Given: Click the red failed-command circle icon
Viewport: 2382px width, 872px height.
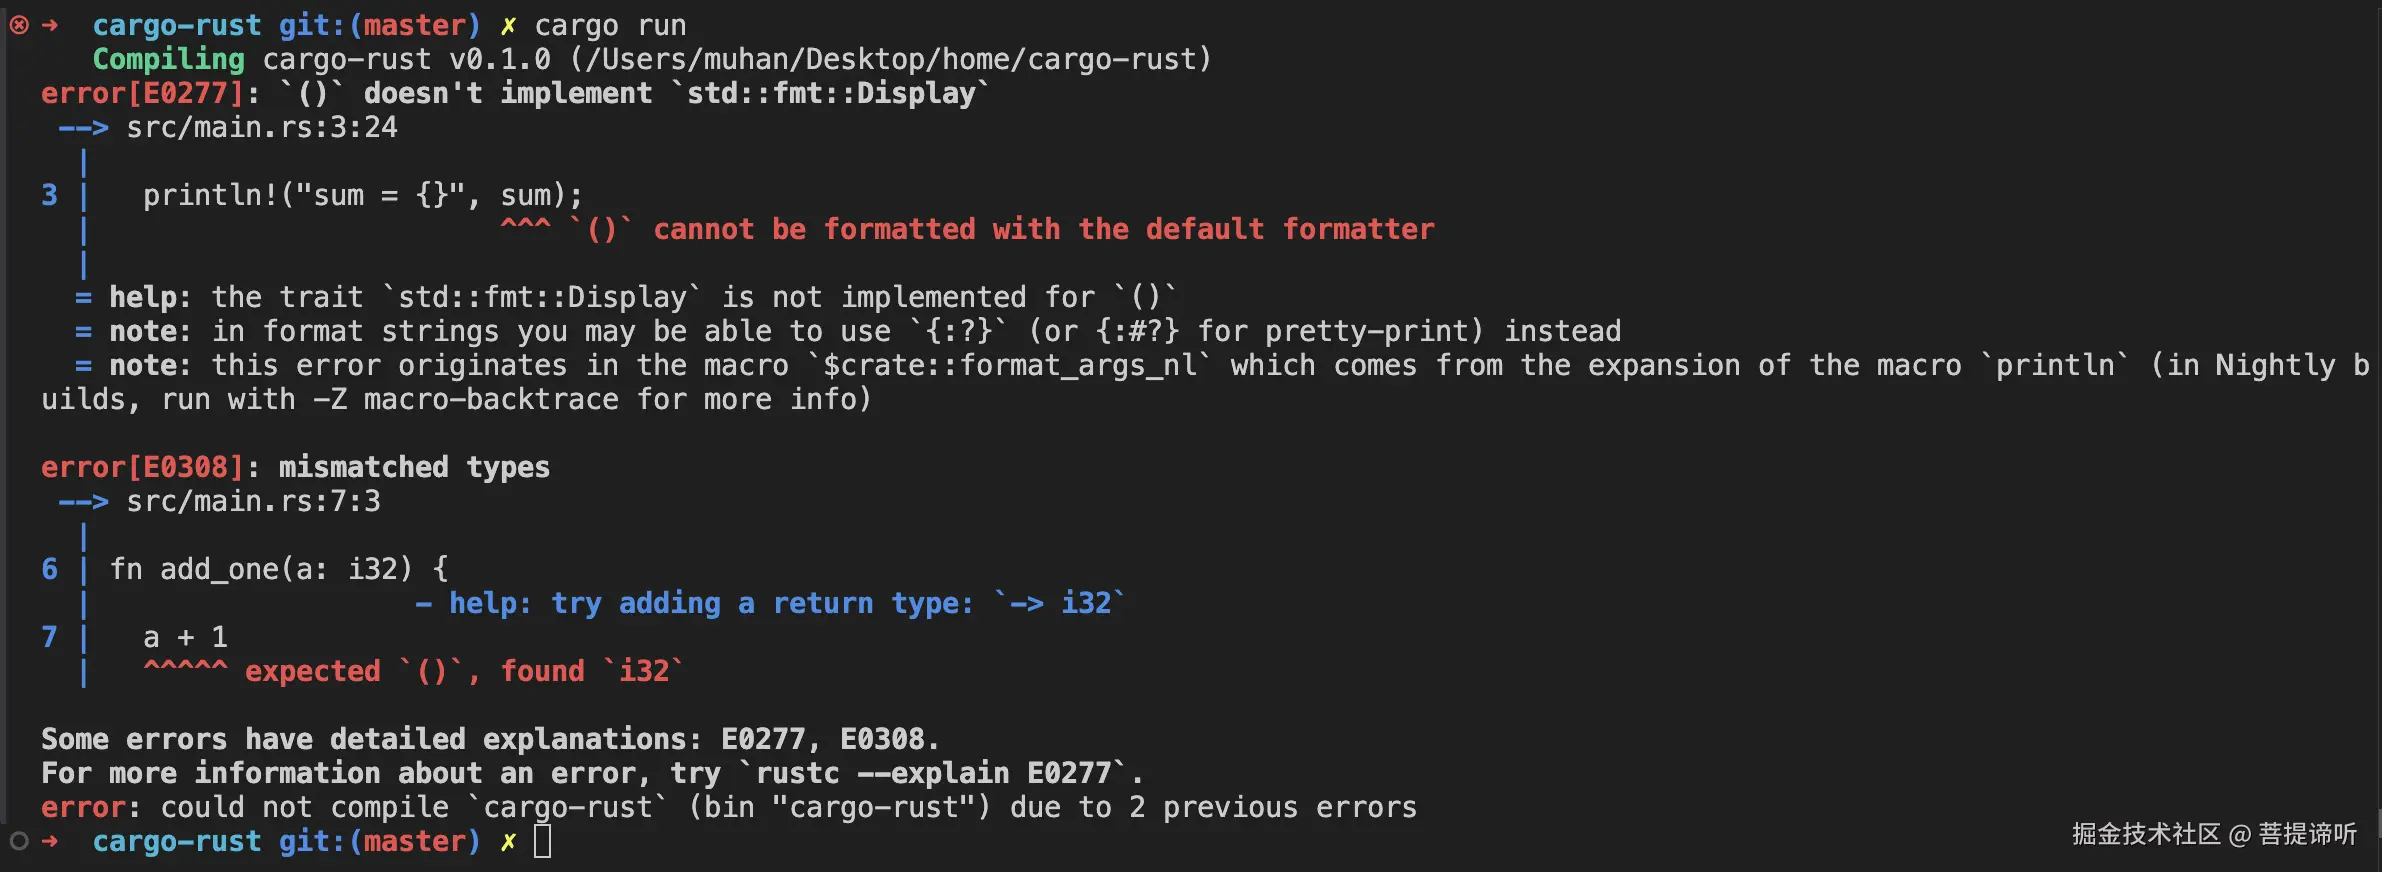Looking at the screenshot, I should (x=19, y=25).
